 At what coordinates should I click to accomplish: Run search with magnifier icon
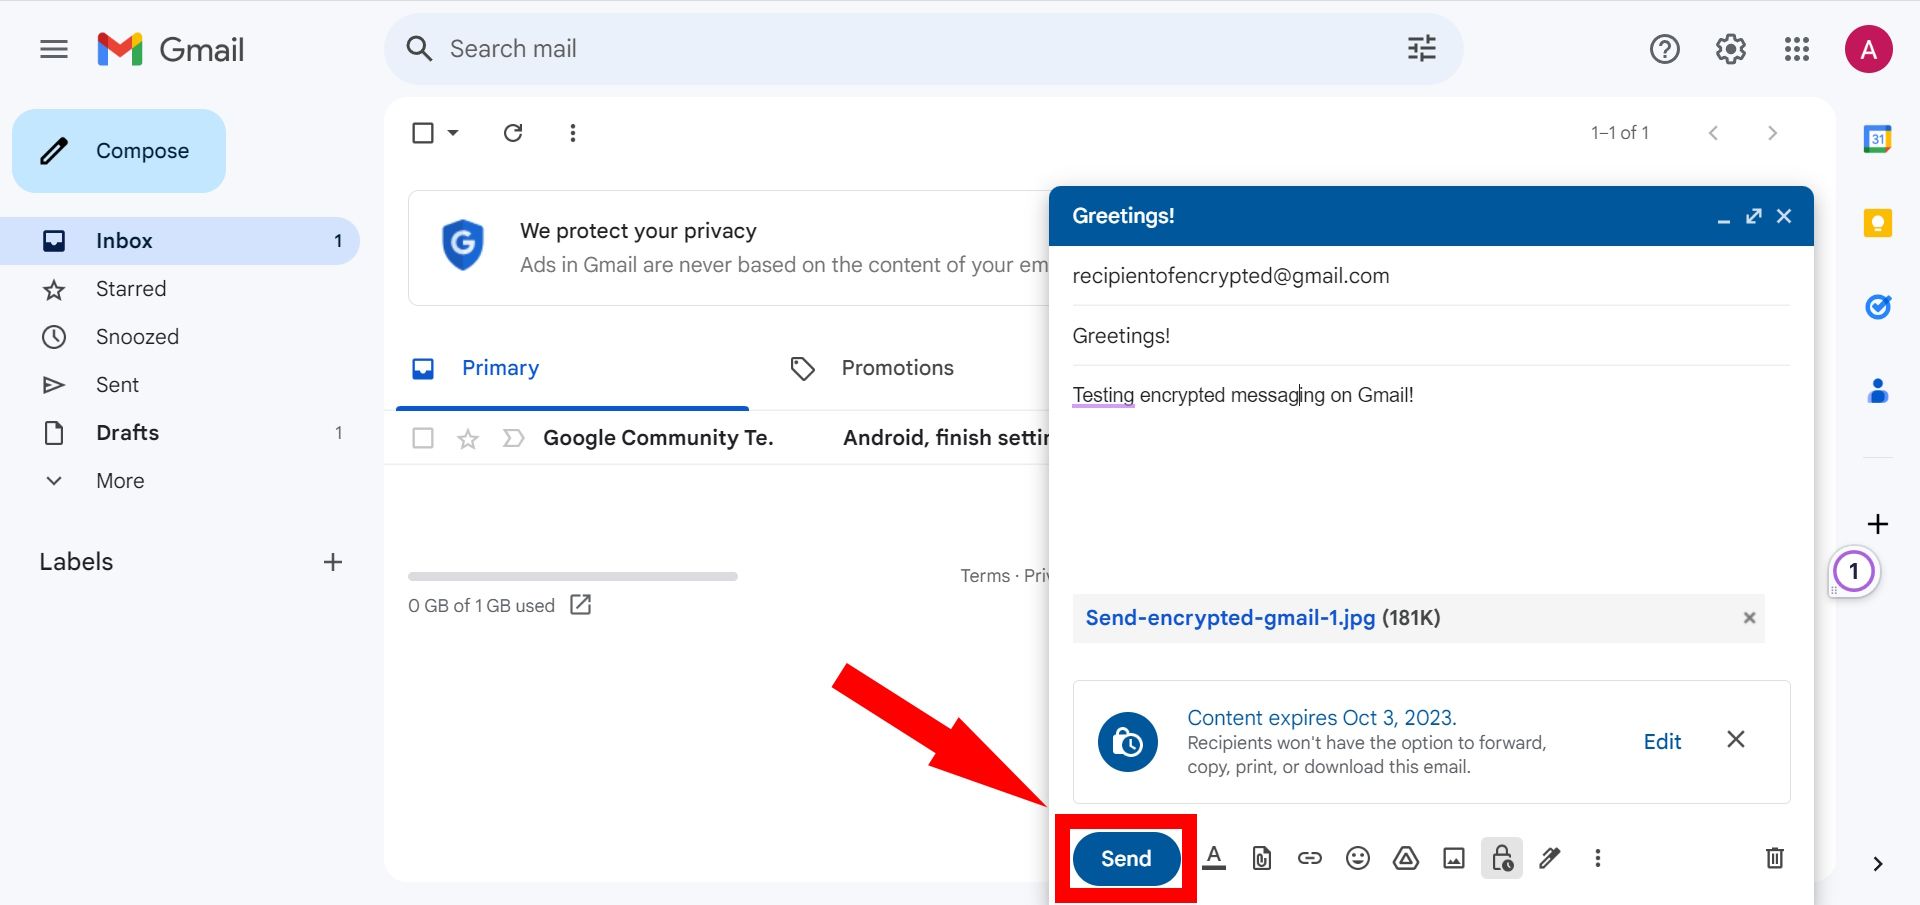coord(419,49)
